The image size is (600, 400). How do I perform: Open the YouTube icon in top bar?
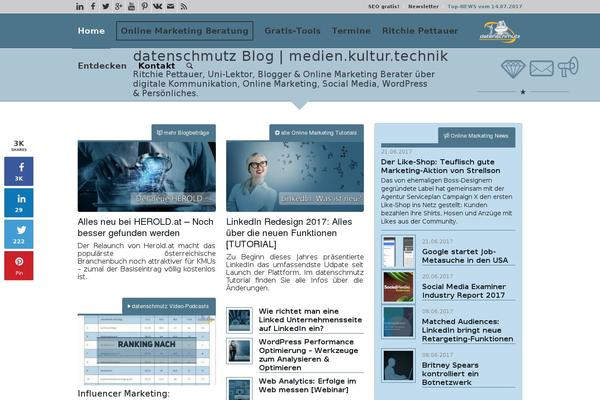[x=131, y=6]
